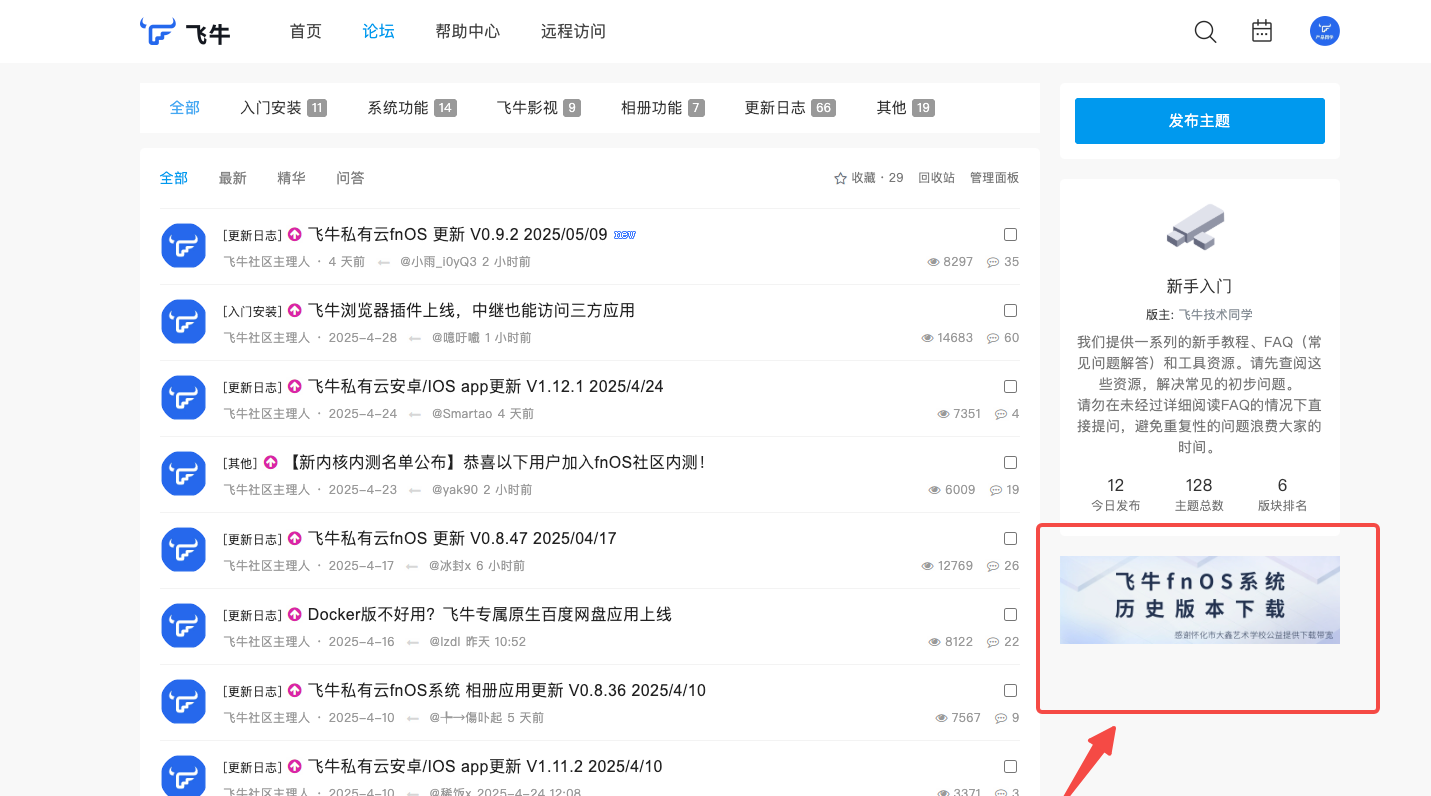This screenshot has width=1431, height=796.
Task: Click avatar of Docker版不好用 post
Action: [x=183, y=626]
